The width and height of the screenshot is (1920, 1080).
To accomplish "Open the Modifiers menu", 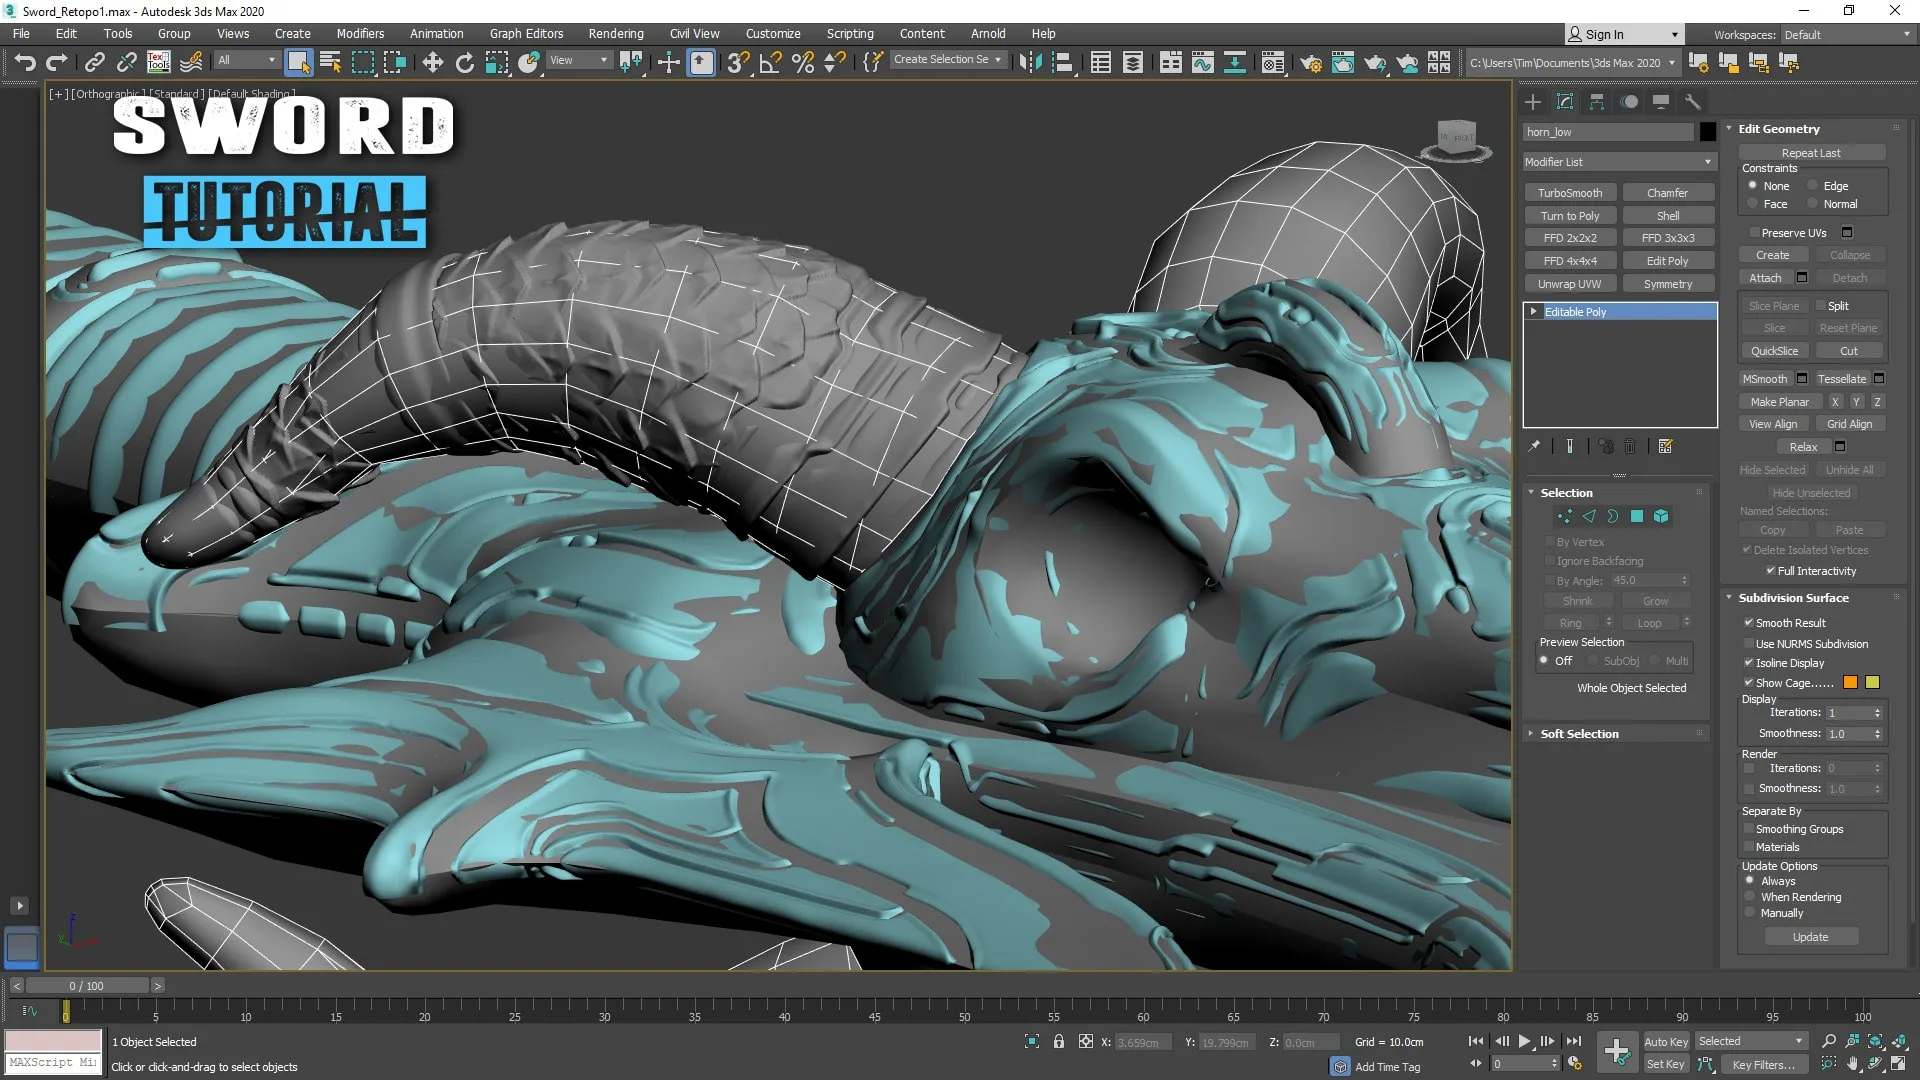I will pyautogui.click(x=360, y=34).
